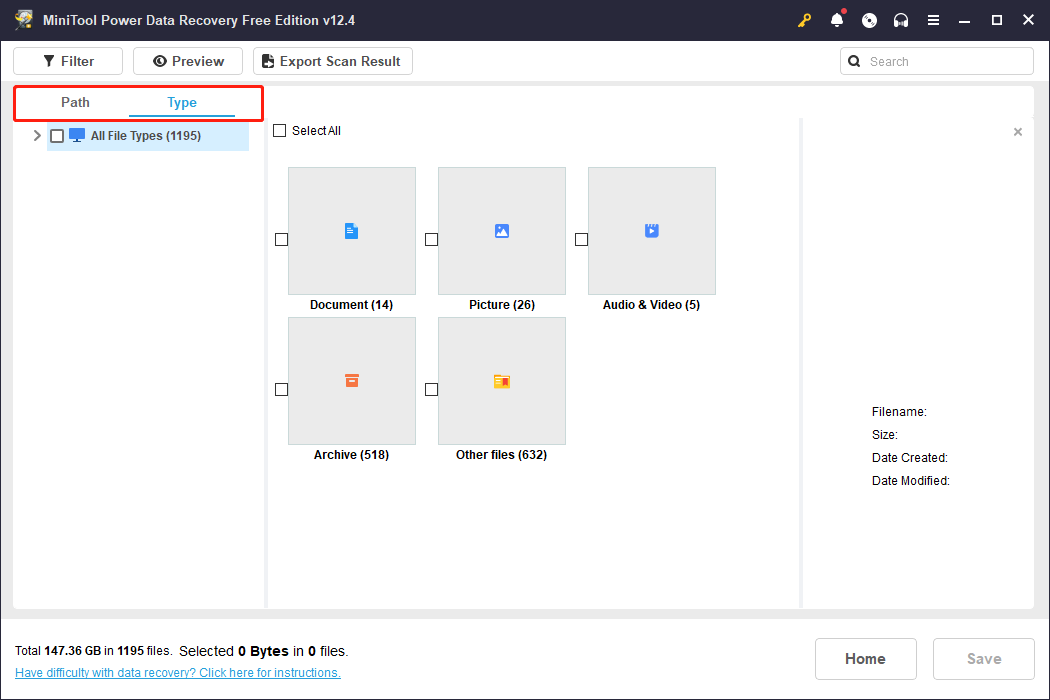
Task: Click the Document file type icon
Action: click(352, 231)
